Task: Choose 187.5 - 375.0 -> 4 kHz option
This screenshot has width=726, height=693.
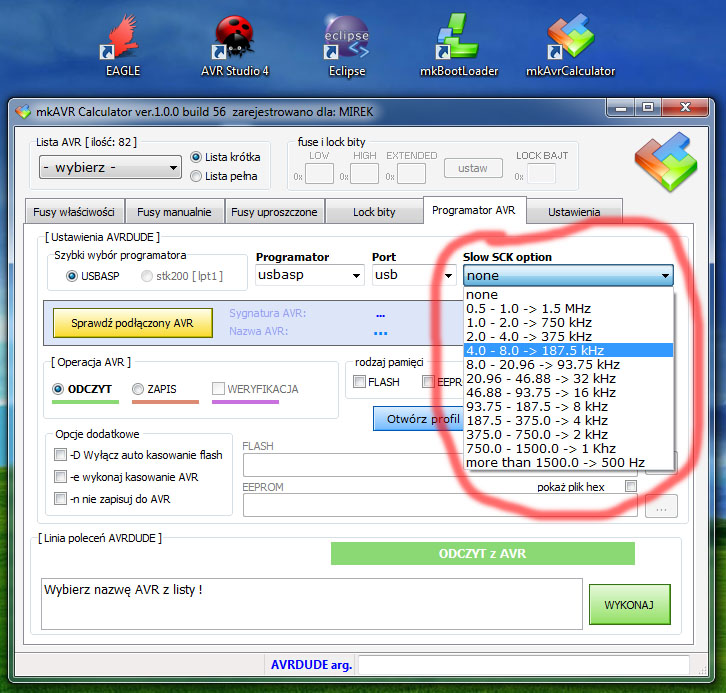Action: coord(568,420)
